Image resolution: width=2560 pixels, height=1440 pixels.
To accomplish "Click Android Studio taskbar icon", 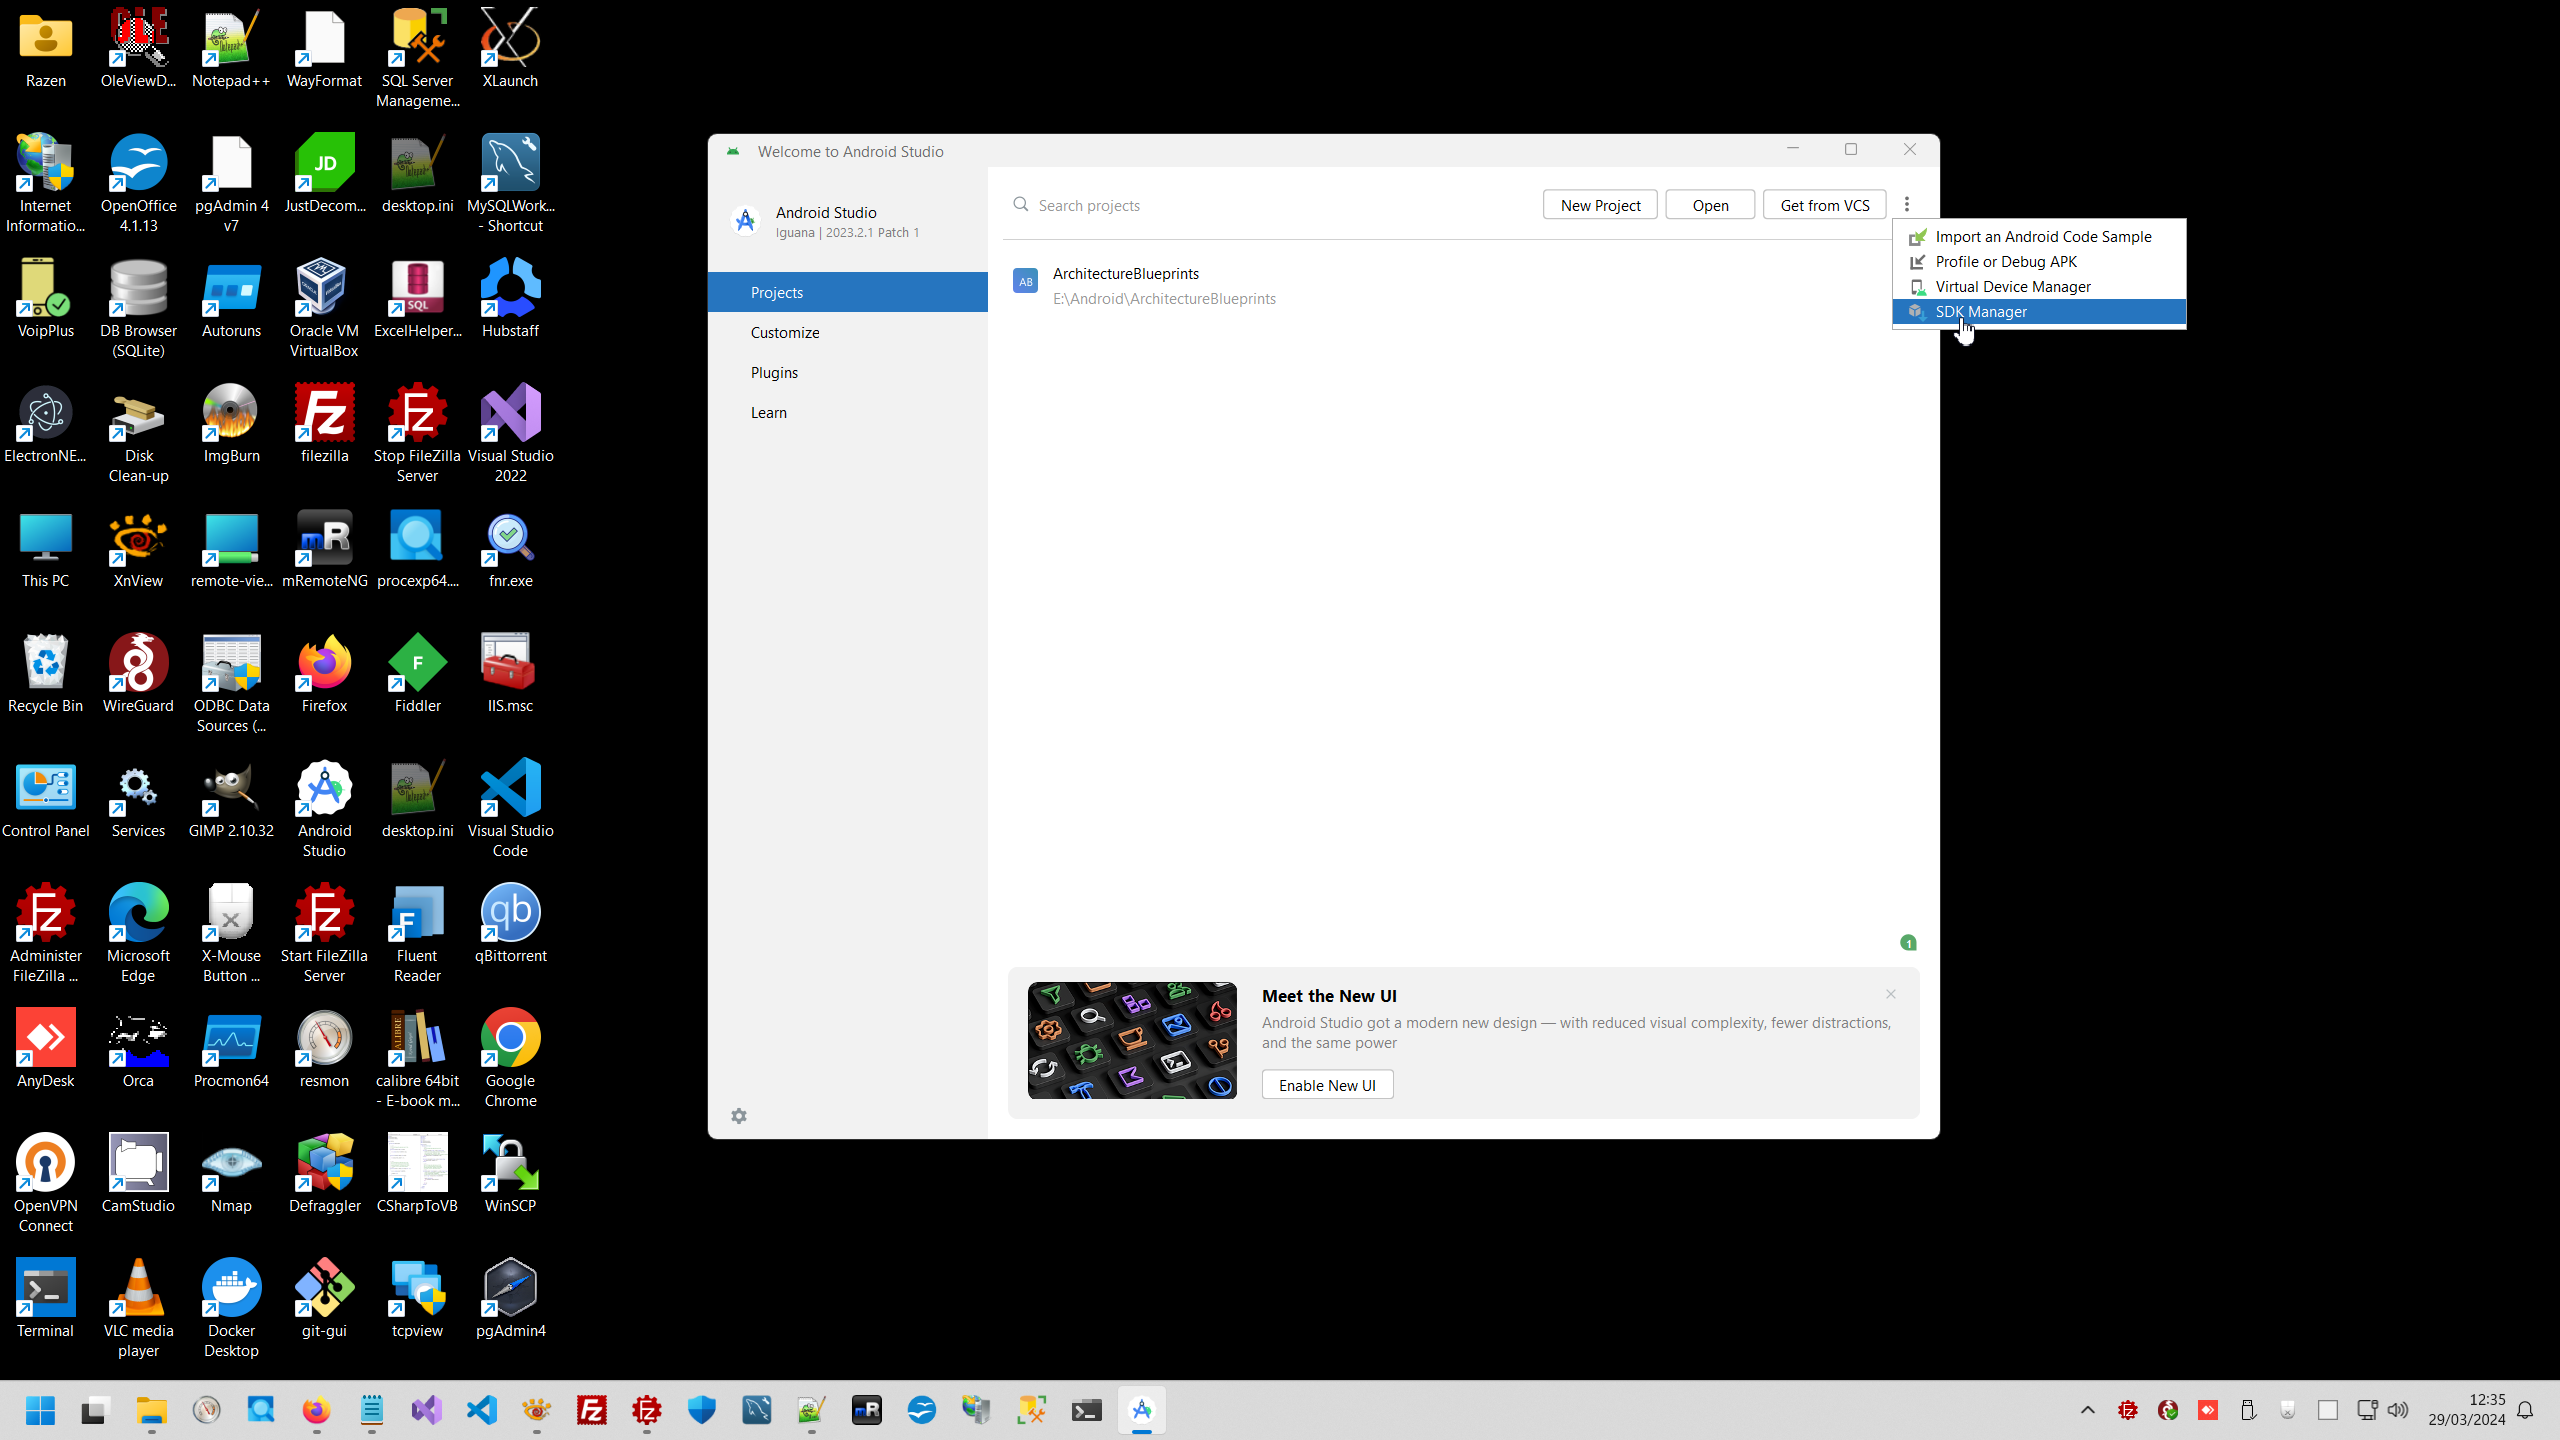I will pyautogui.click(x=1141, y=1410).
